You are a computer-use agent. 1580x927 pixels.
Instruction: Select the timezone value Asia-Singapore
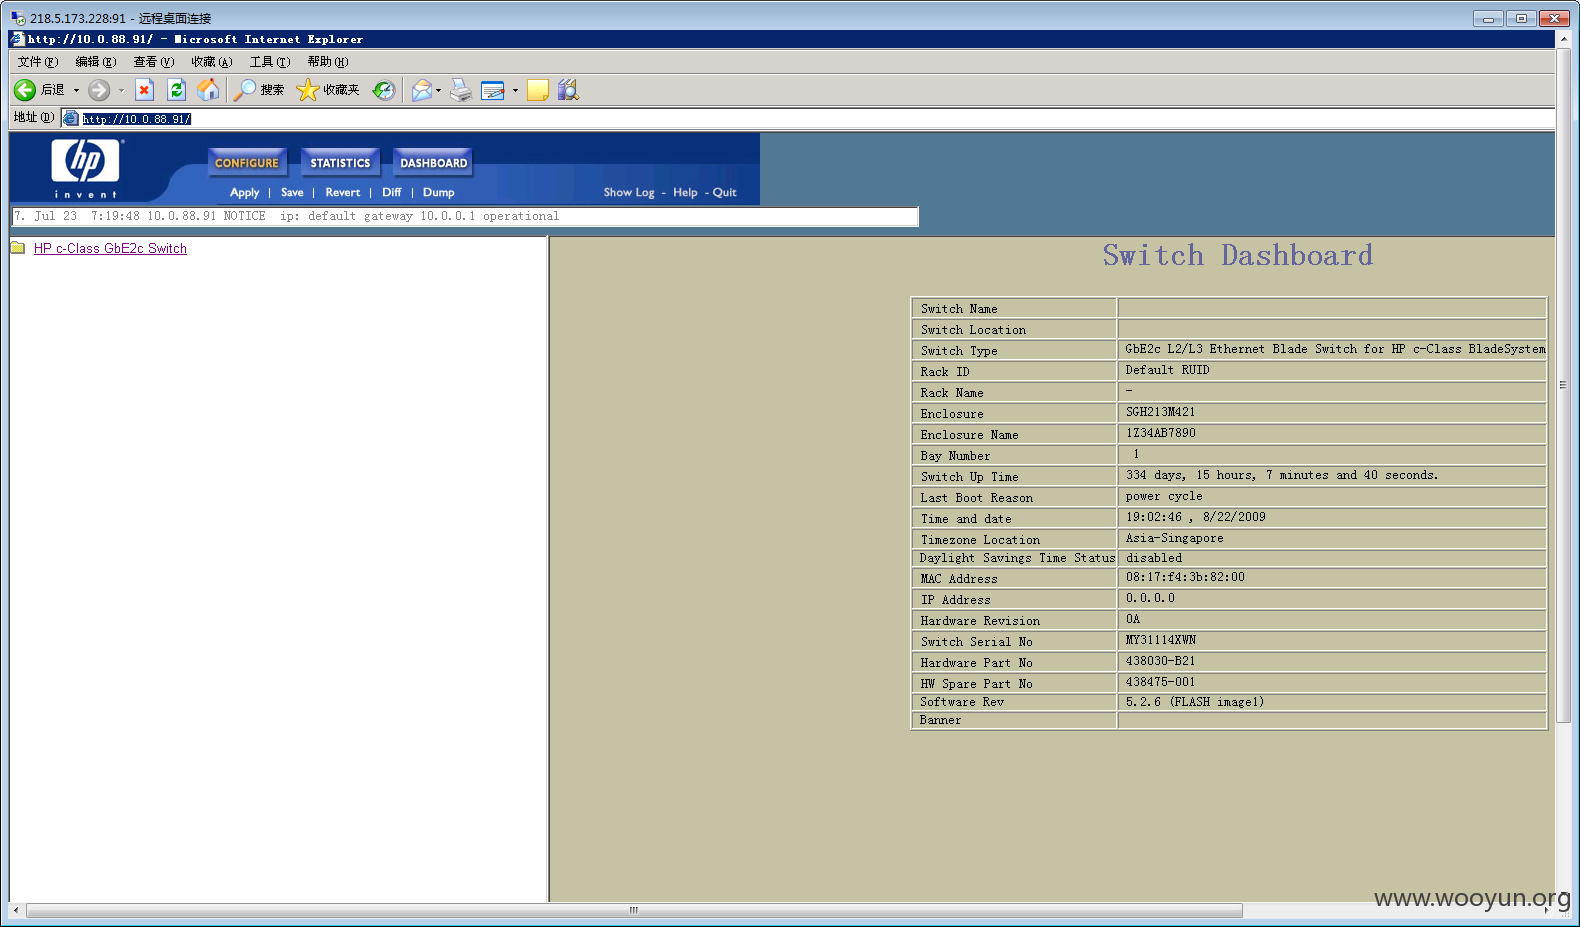[1175, 538]
